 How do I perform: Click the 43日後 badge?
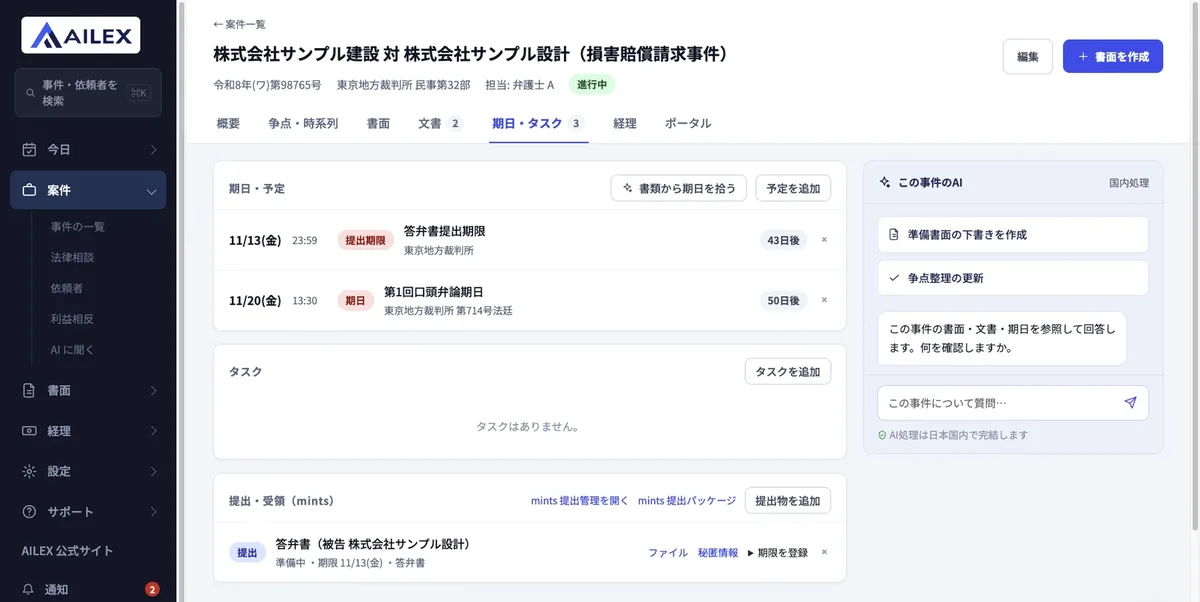[x=783, y=240]
